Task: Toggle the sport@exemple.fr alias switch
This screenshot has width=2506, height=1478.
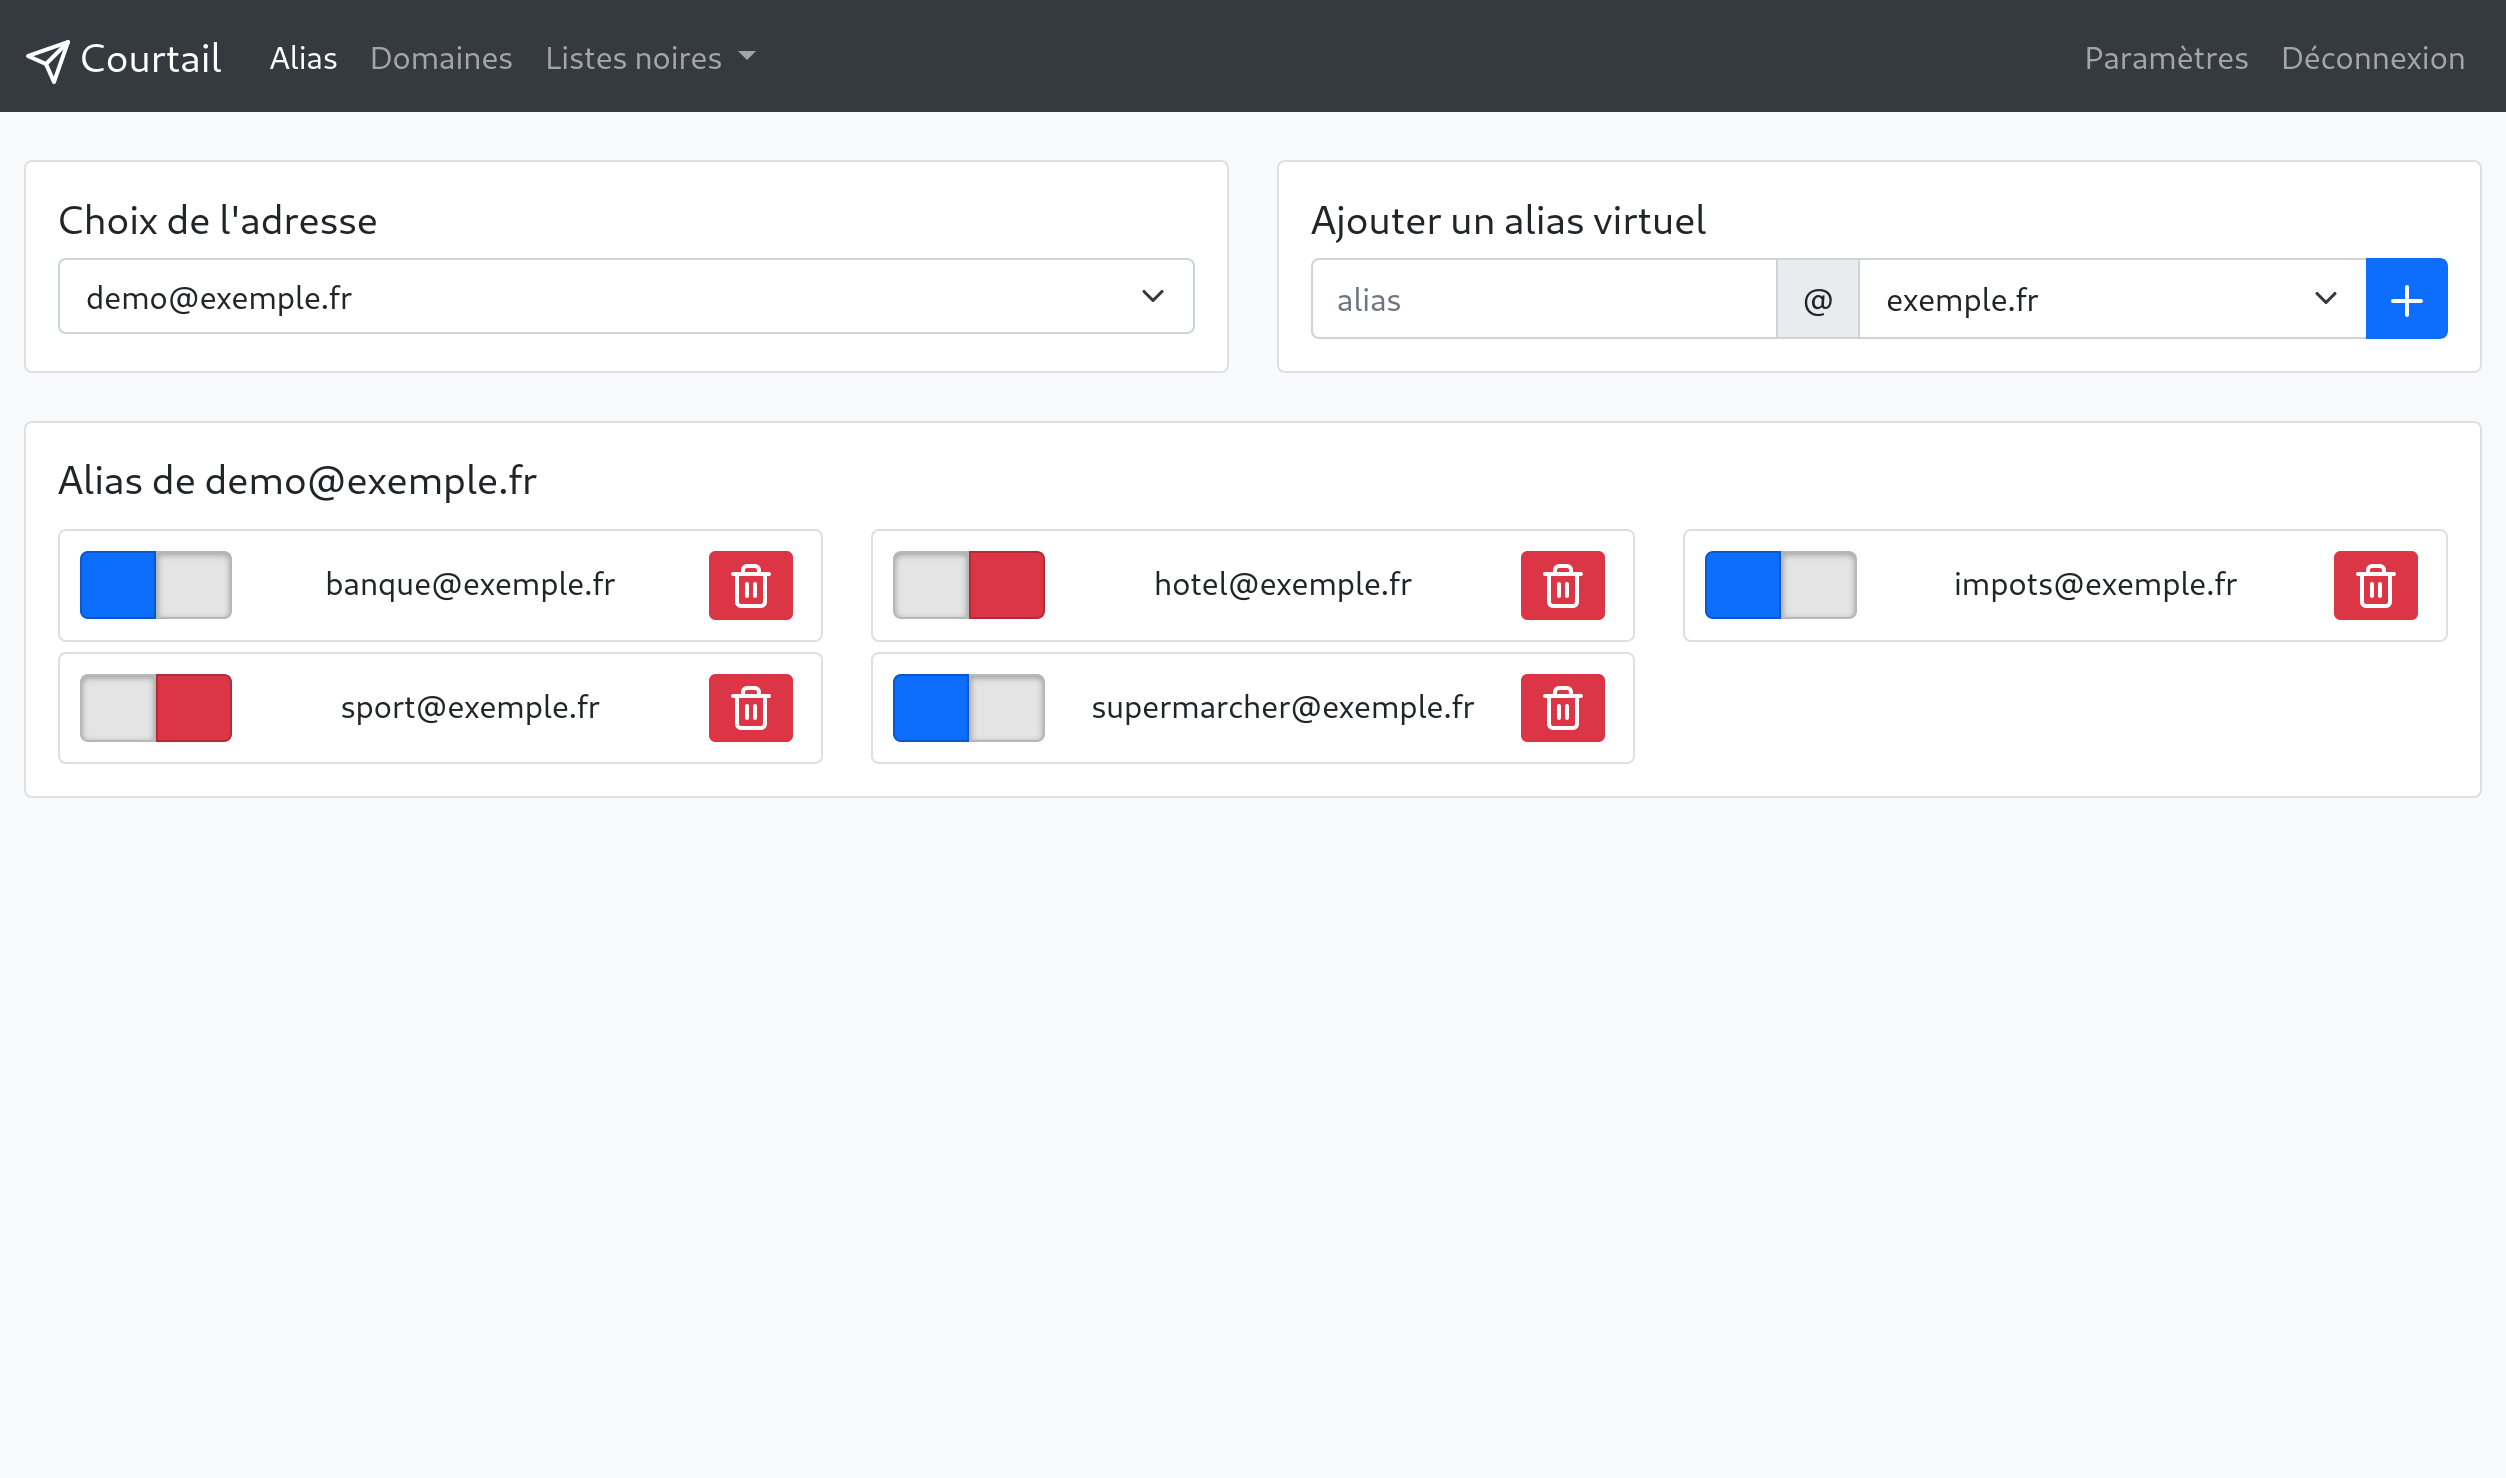Action: 156,708
